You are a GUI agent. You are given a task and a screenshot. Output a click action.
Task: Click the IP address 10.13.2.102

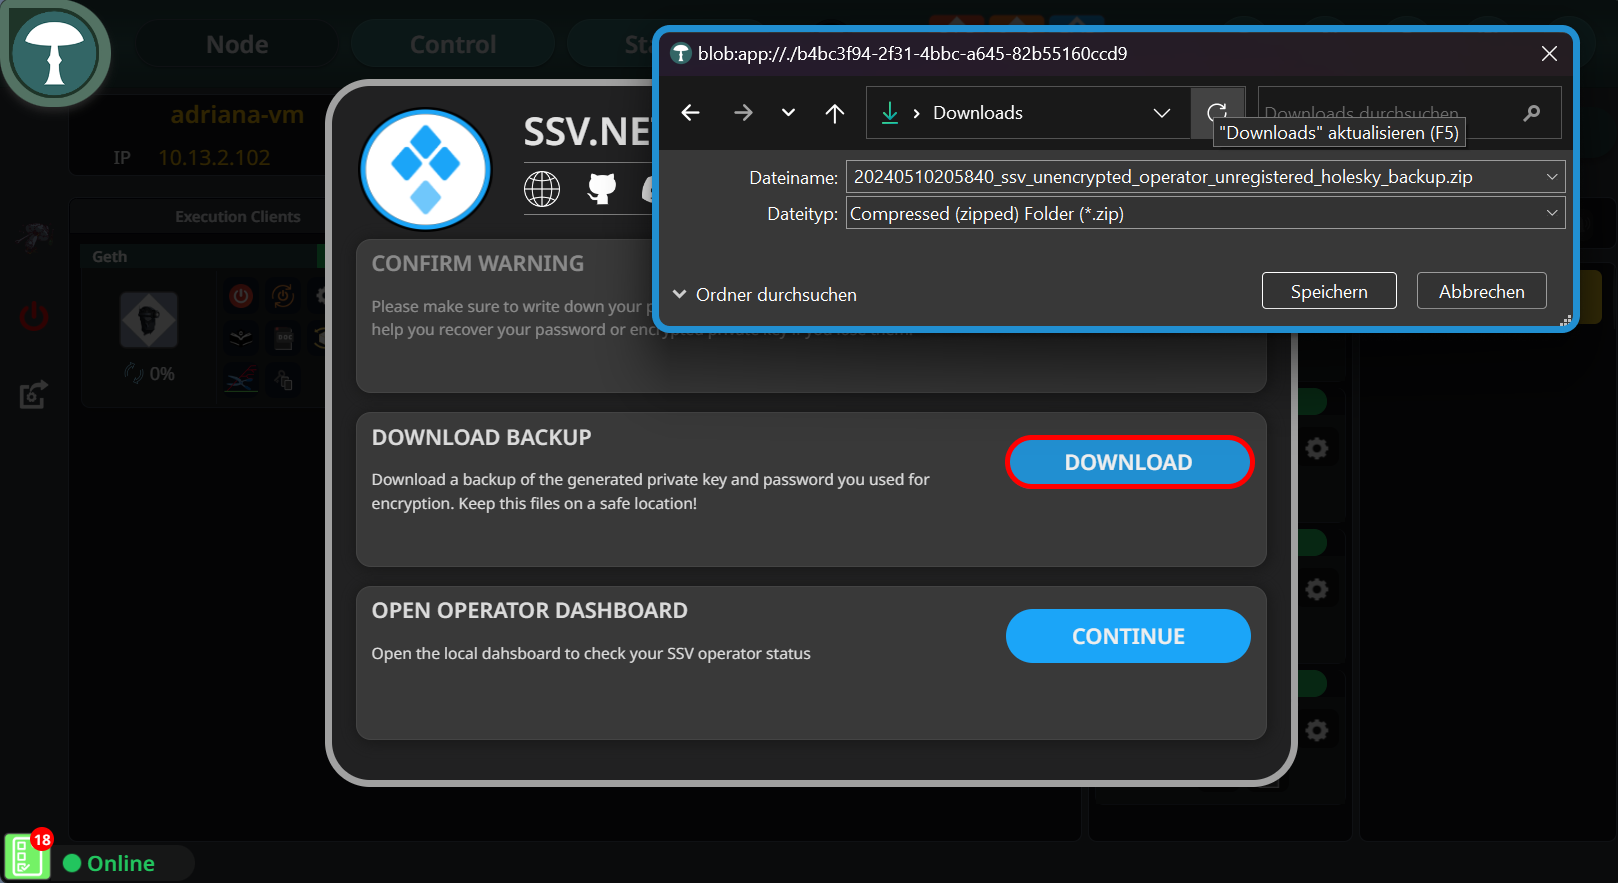tap(214, 158)
